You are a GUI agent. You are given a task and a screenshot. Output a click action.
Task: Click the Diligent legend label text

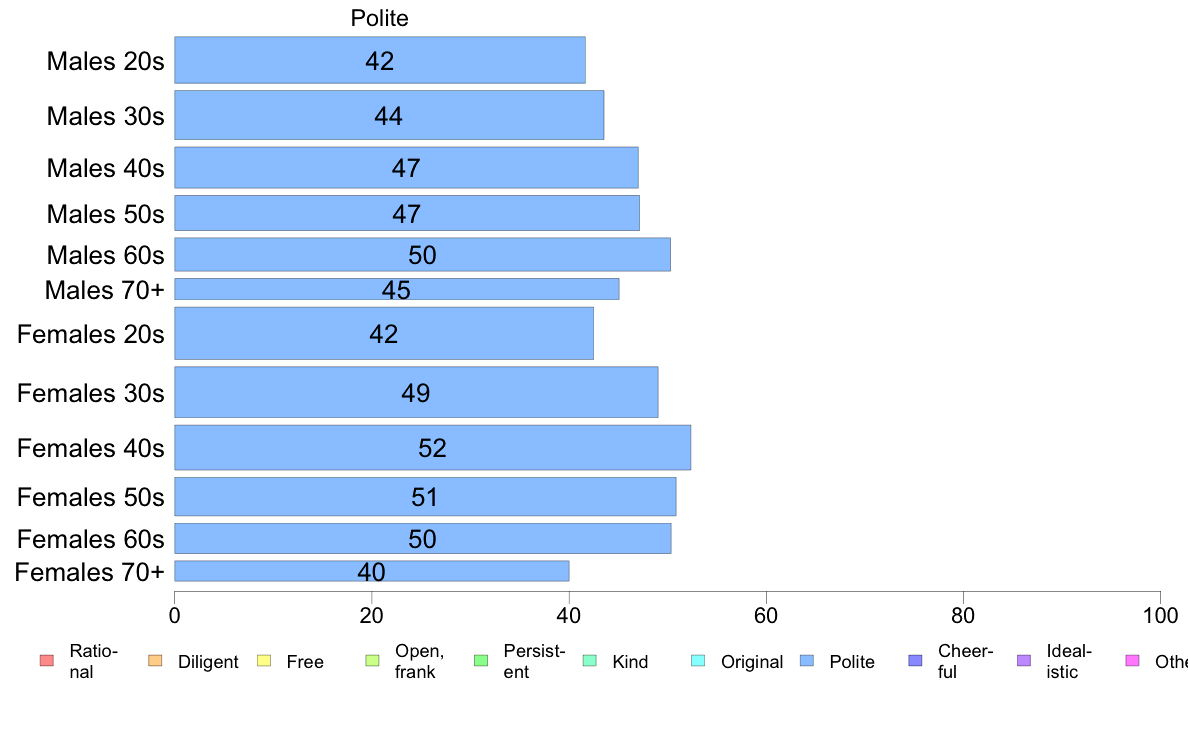208,662
